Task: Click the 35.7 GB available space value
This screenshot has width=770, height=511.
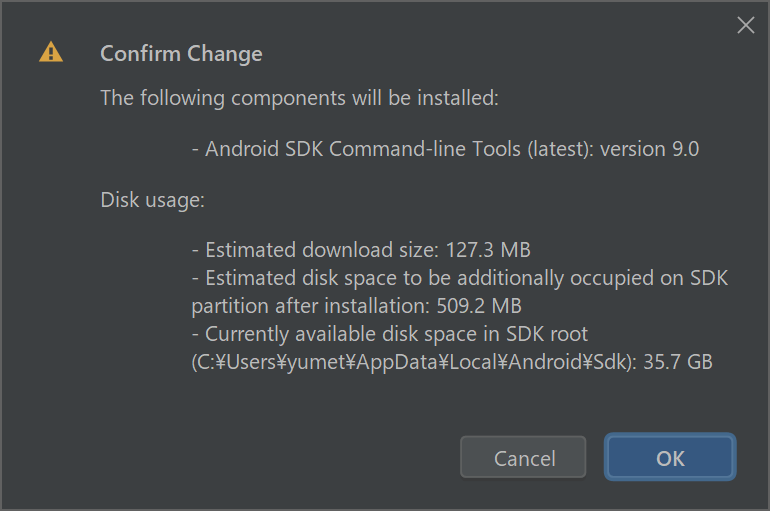Action: tap(678, 362)
